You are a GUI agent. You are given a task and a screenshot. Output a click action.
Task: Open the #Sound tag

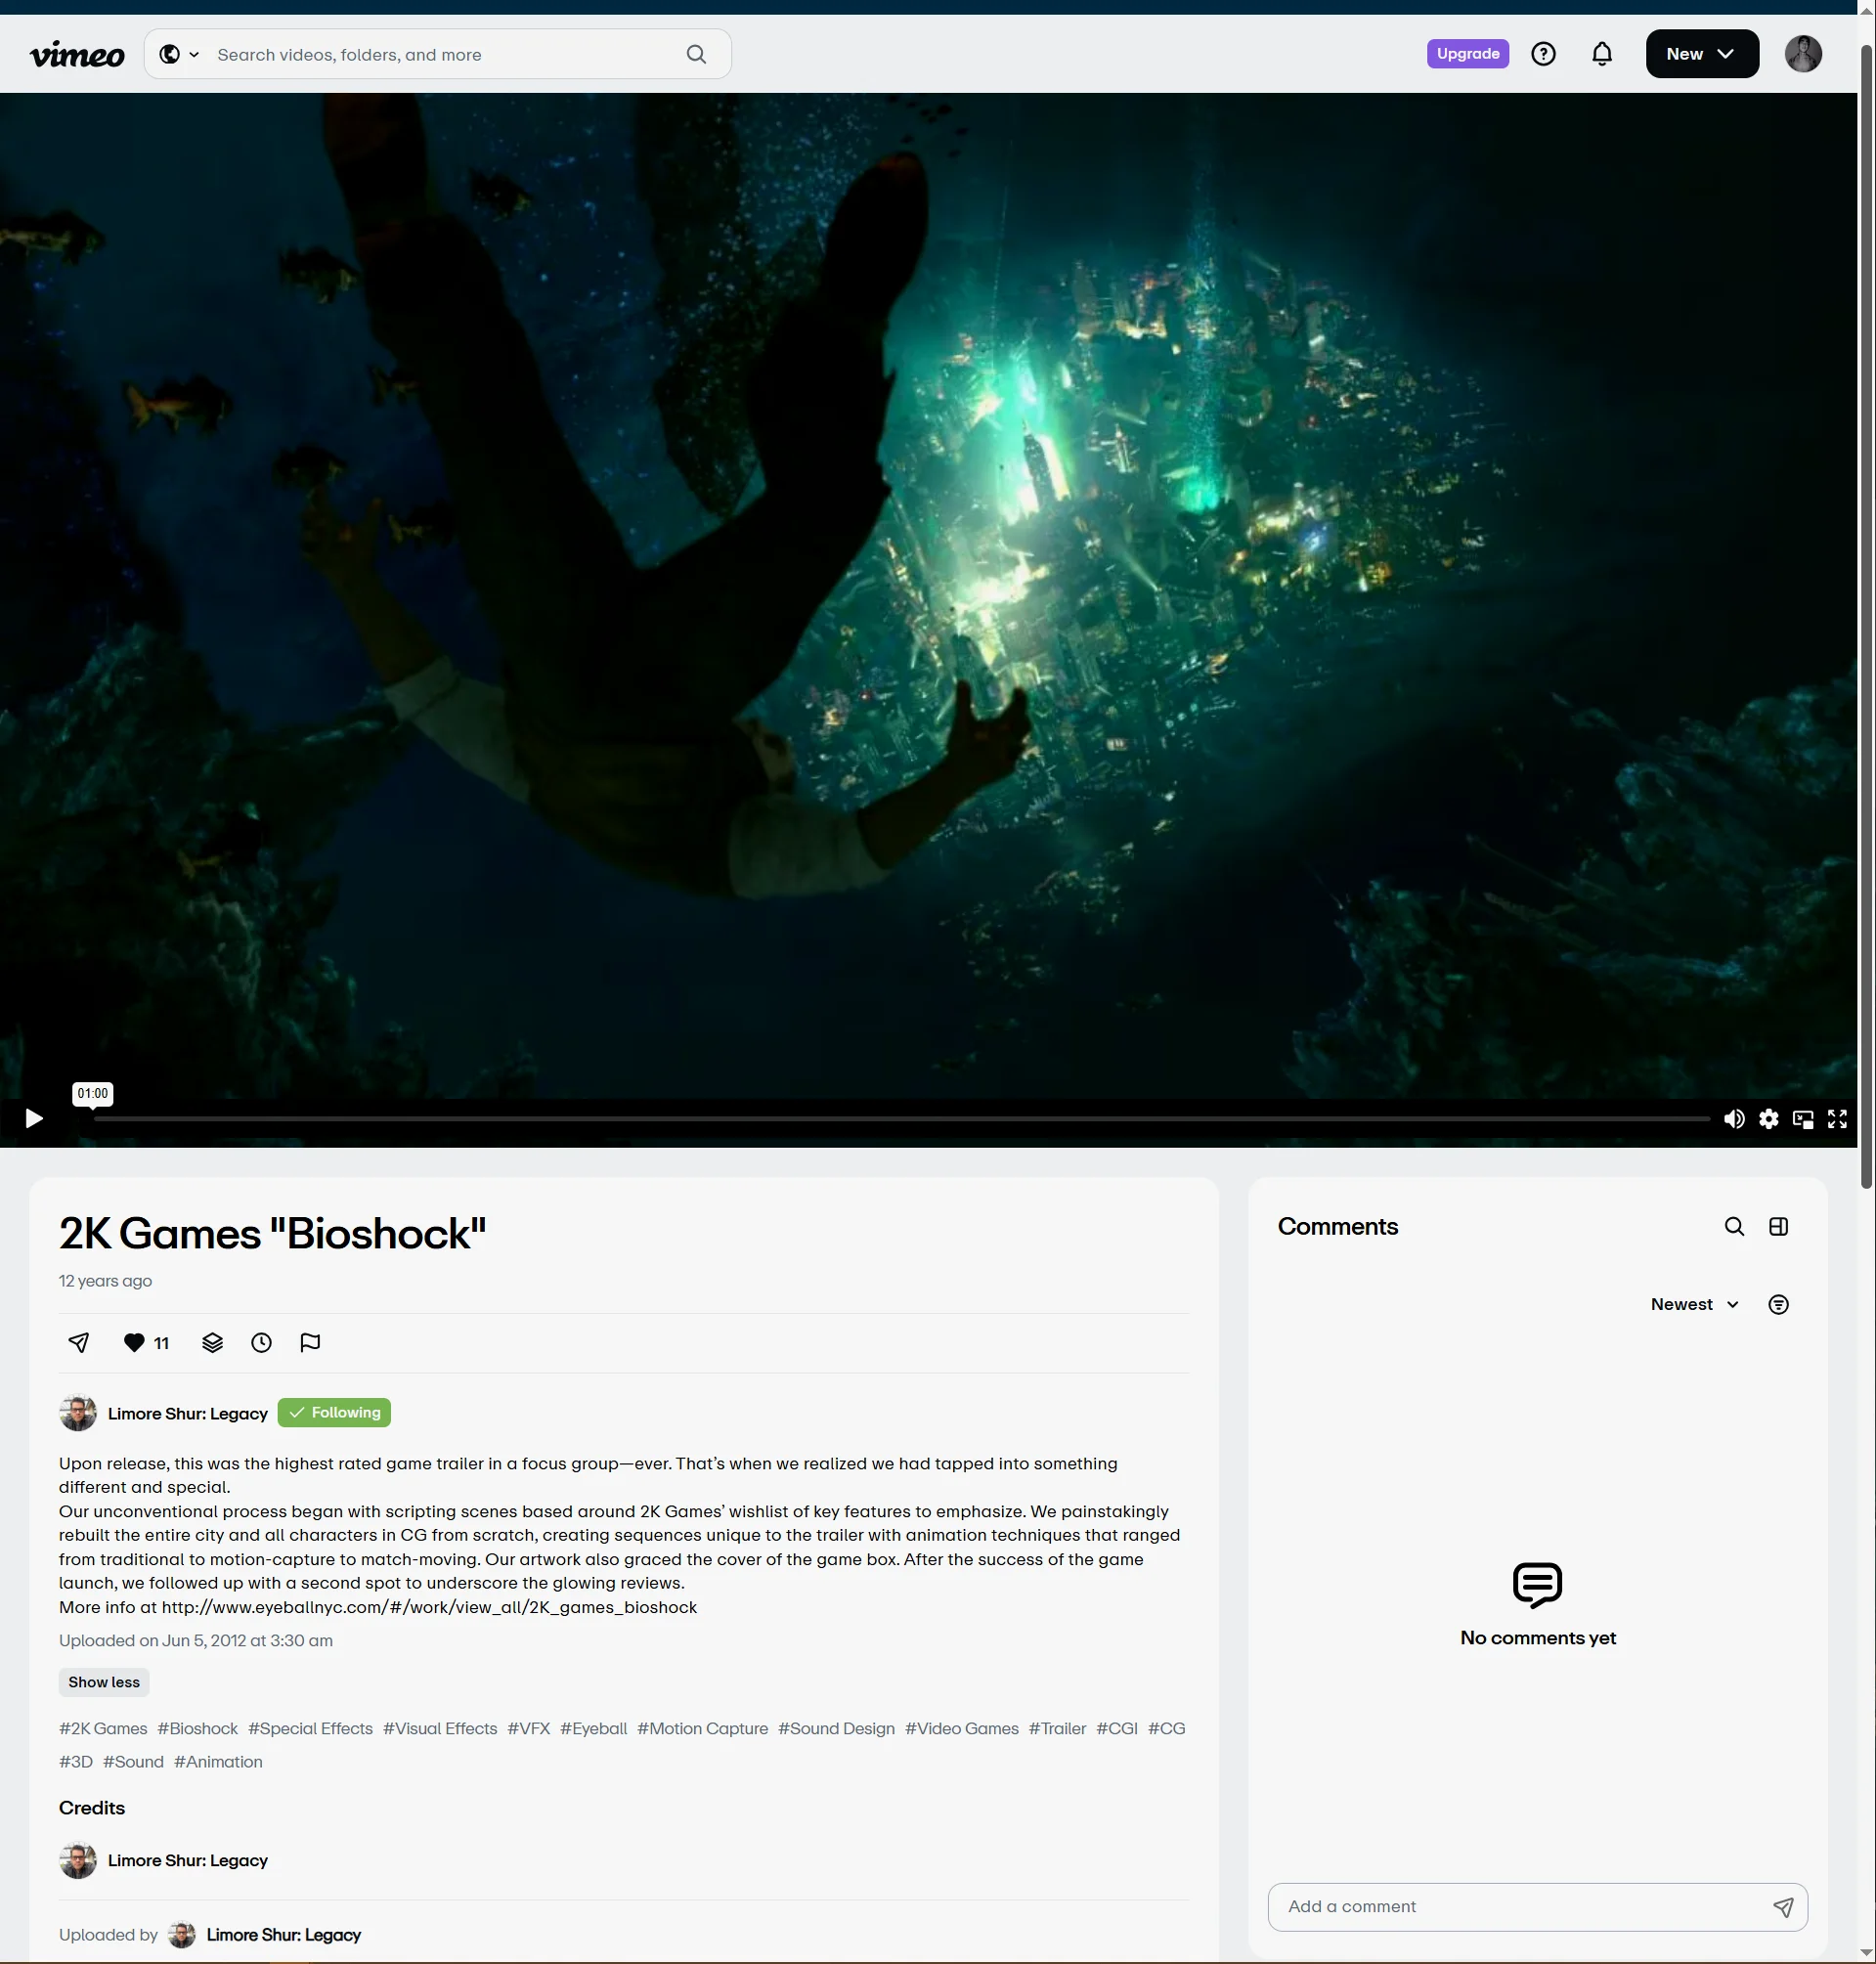[x=133, y=1761]
